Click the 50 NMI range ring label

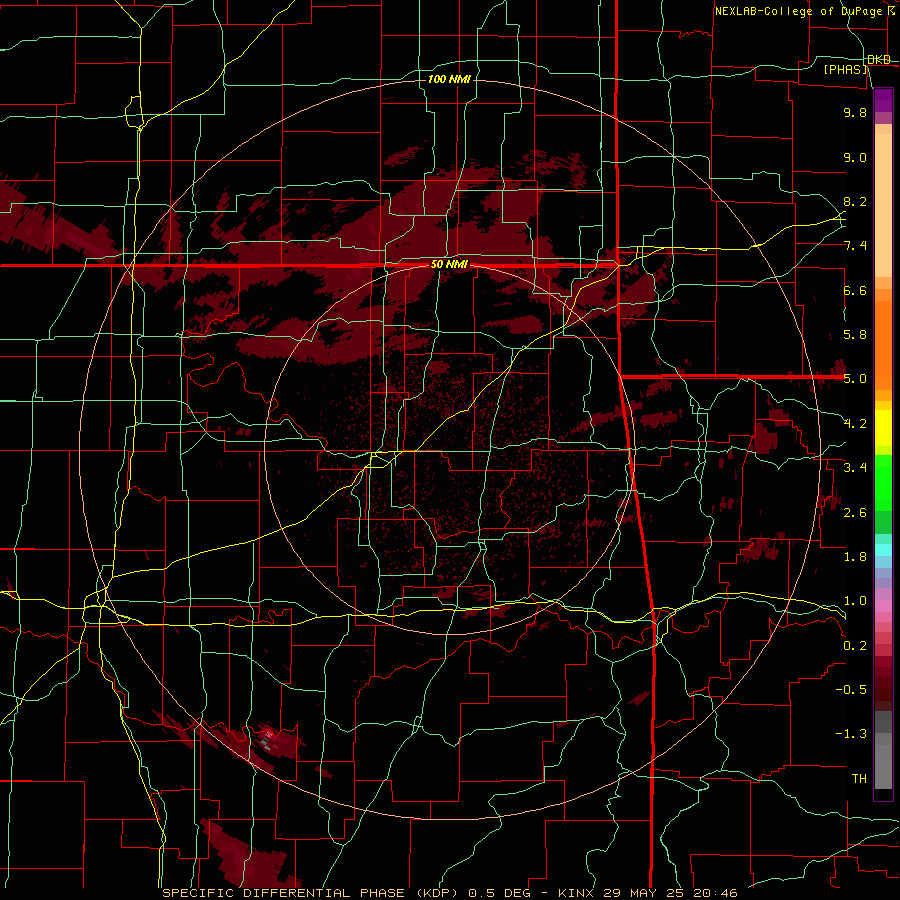pyautogui.click(x=449, y=265)
